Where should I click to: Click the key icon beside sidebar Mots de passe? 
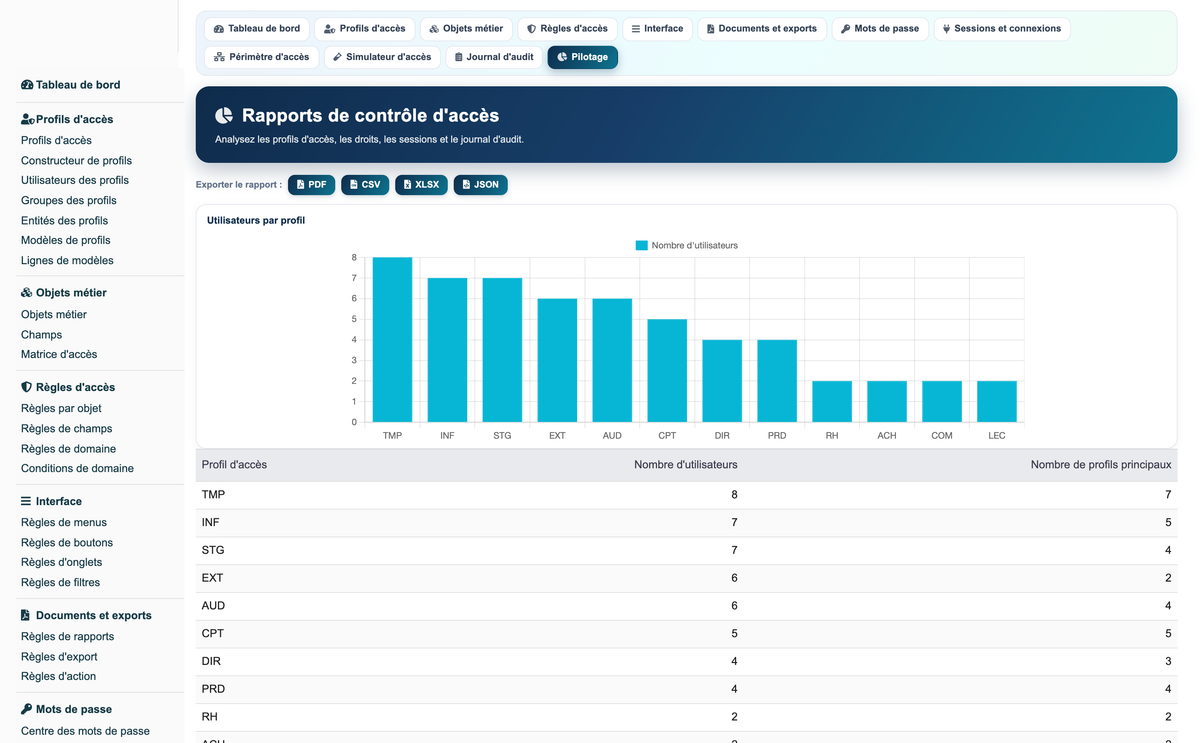pyautogui.click(x=26, y=709)
